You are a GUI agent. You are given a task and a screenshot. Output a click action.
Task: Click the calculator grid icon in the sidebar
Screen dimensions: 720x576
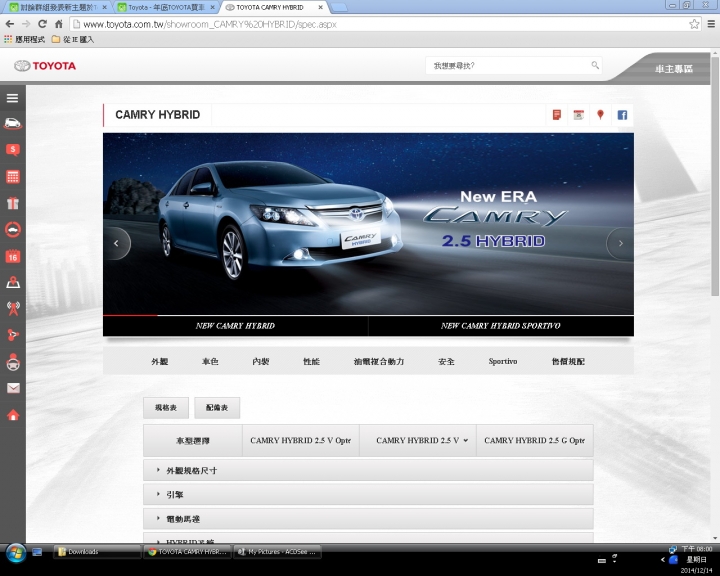12,177
